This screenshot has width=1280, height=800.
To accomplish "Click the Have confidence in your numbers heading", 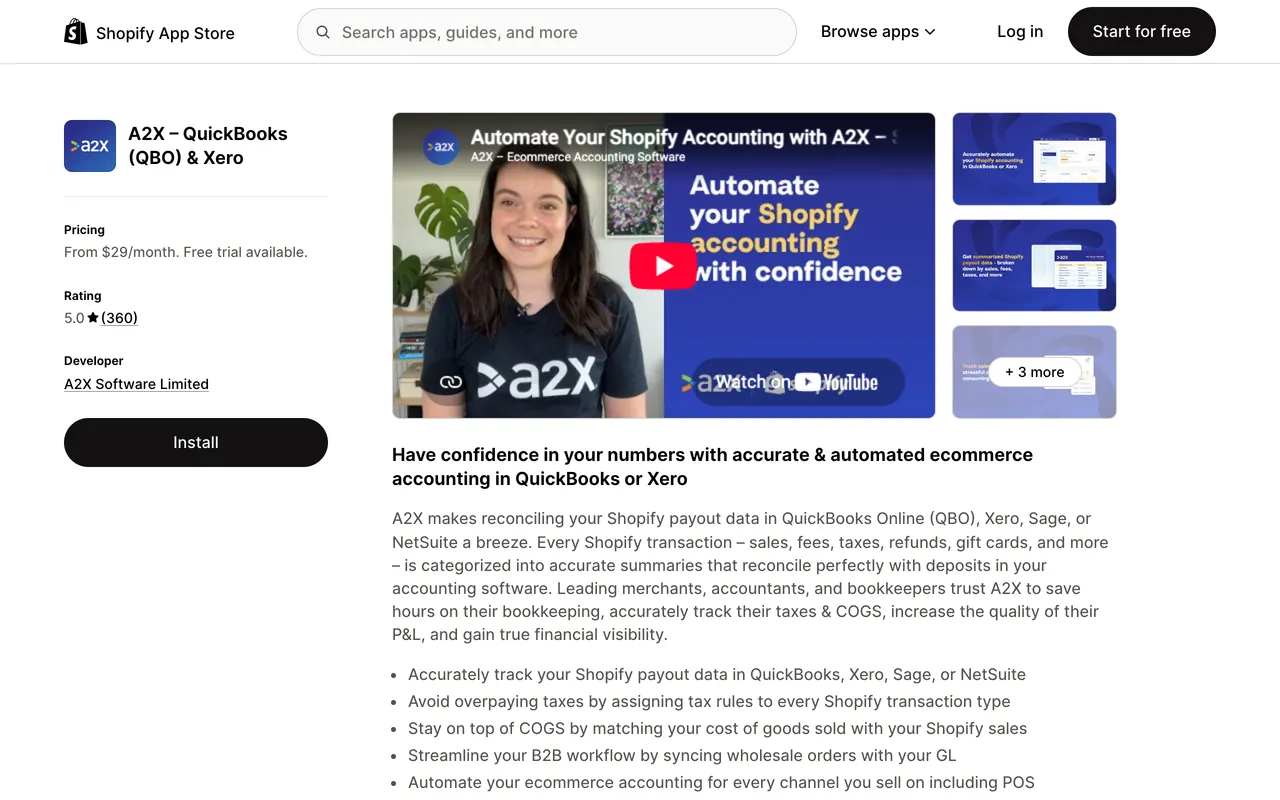I will 712,467.
